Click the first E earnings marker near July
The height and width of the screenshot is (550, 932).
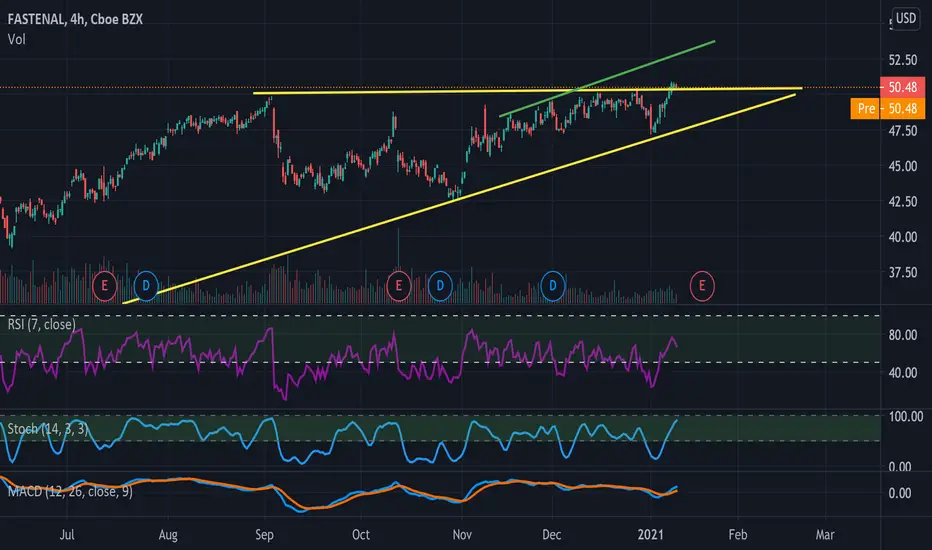click(x=105, y=286)
